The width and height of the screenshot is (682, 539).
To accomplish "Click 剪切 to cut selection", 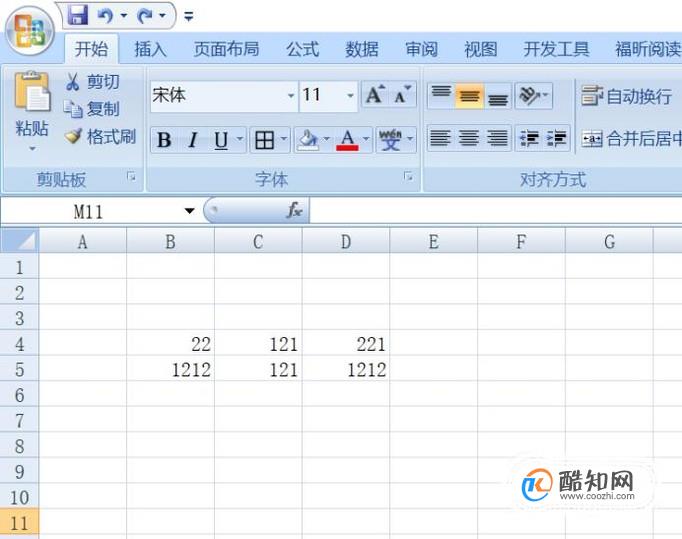I will [92, 81].
